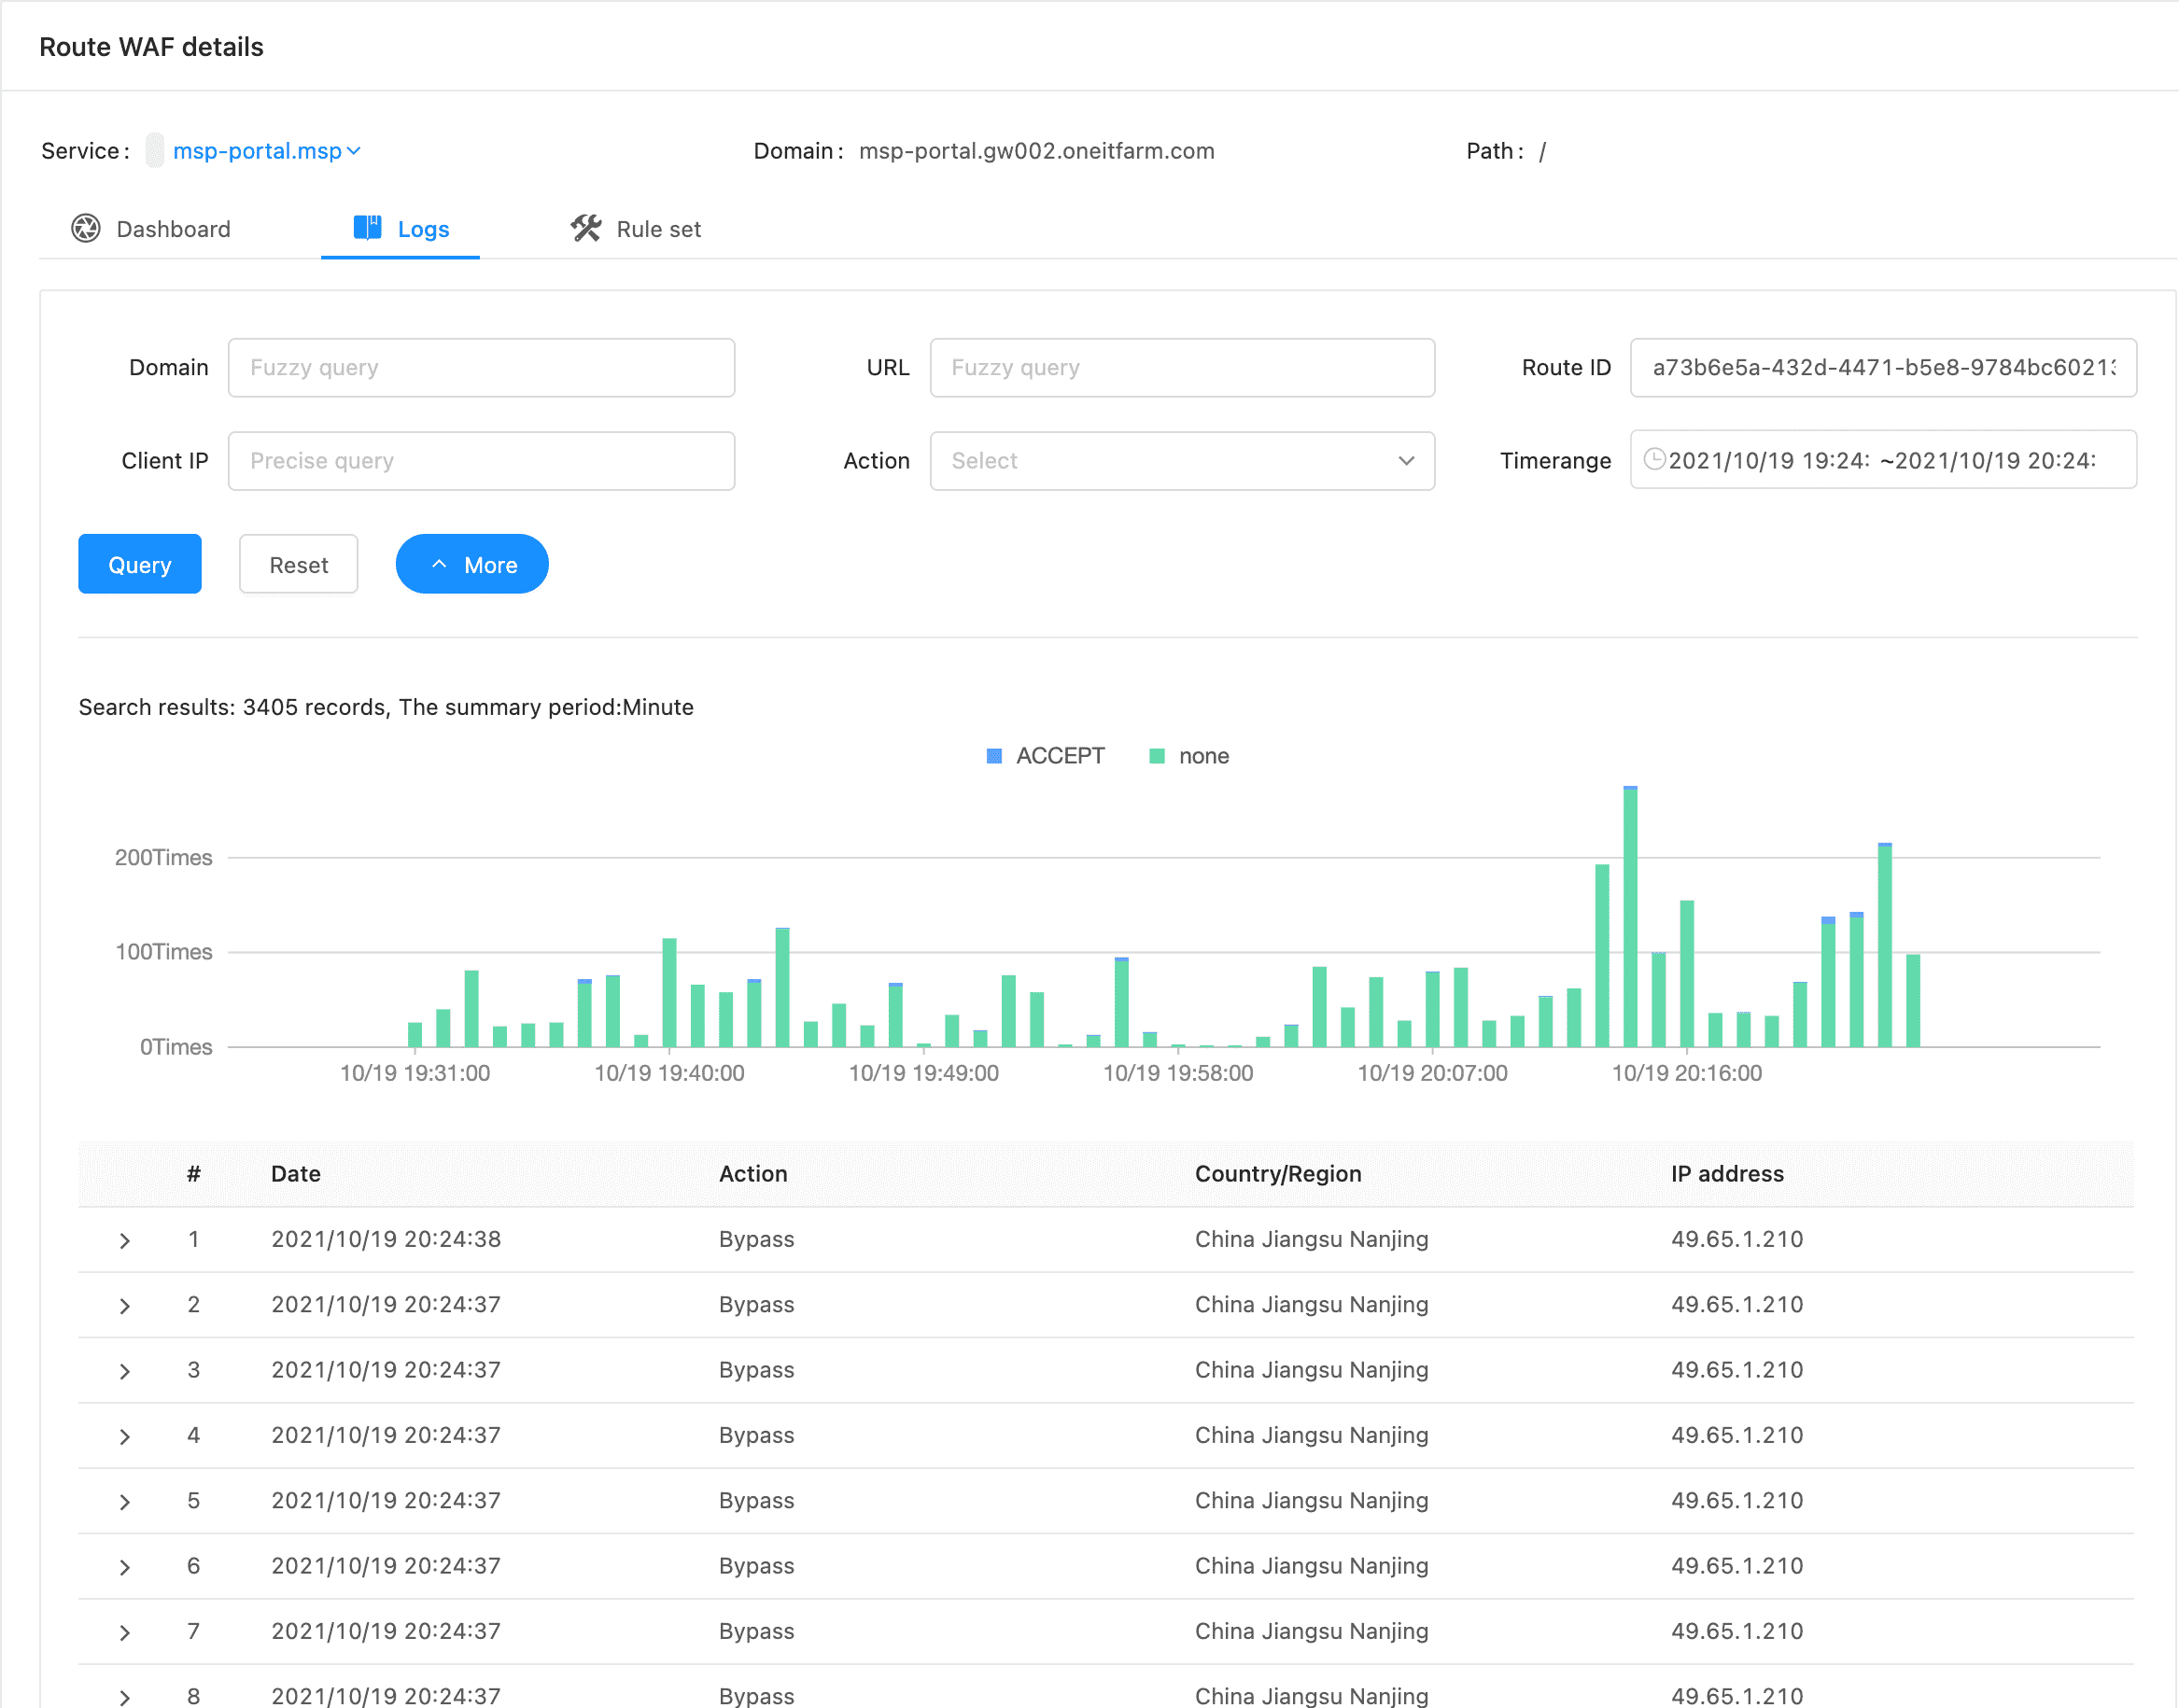This screenshot has height=1708, width=2179.
Task: Toggle the ACCEPT legend series
Action: 1045,756
